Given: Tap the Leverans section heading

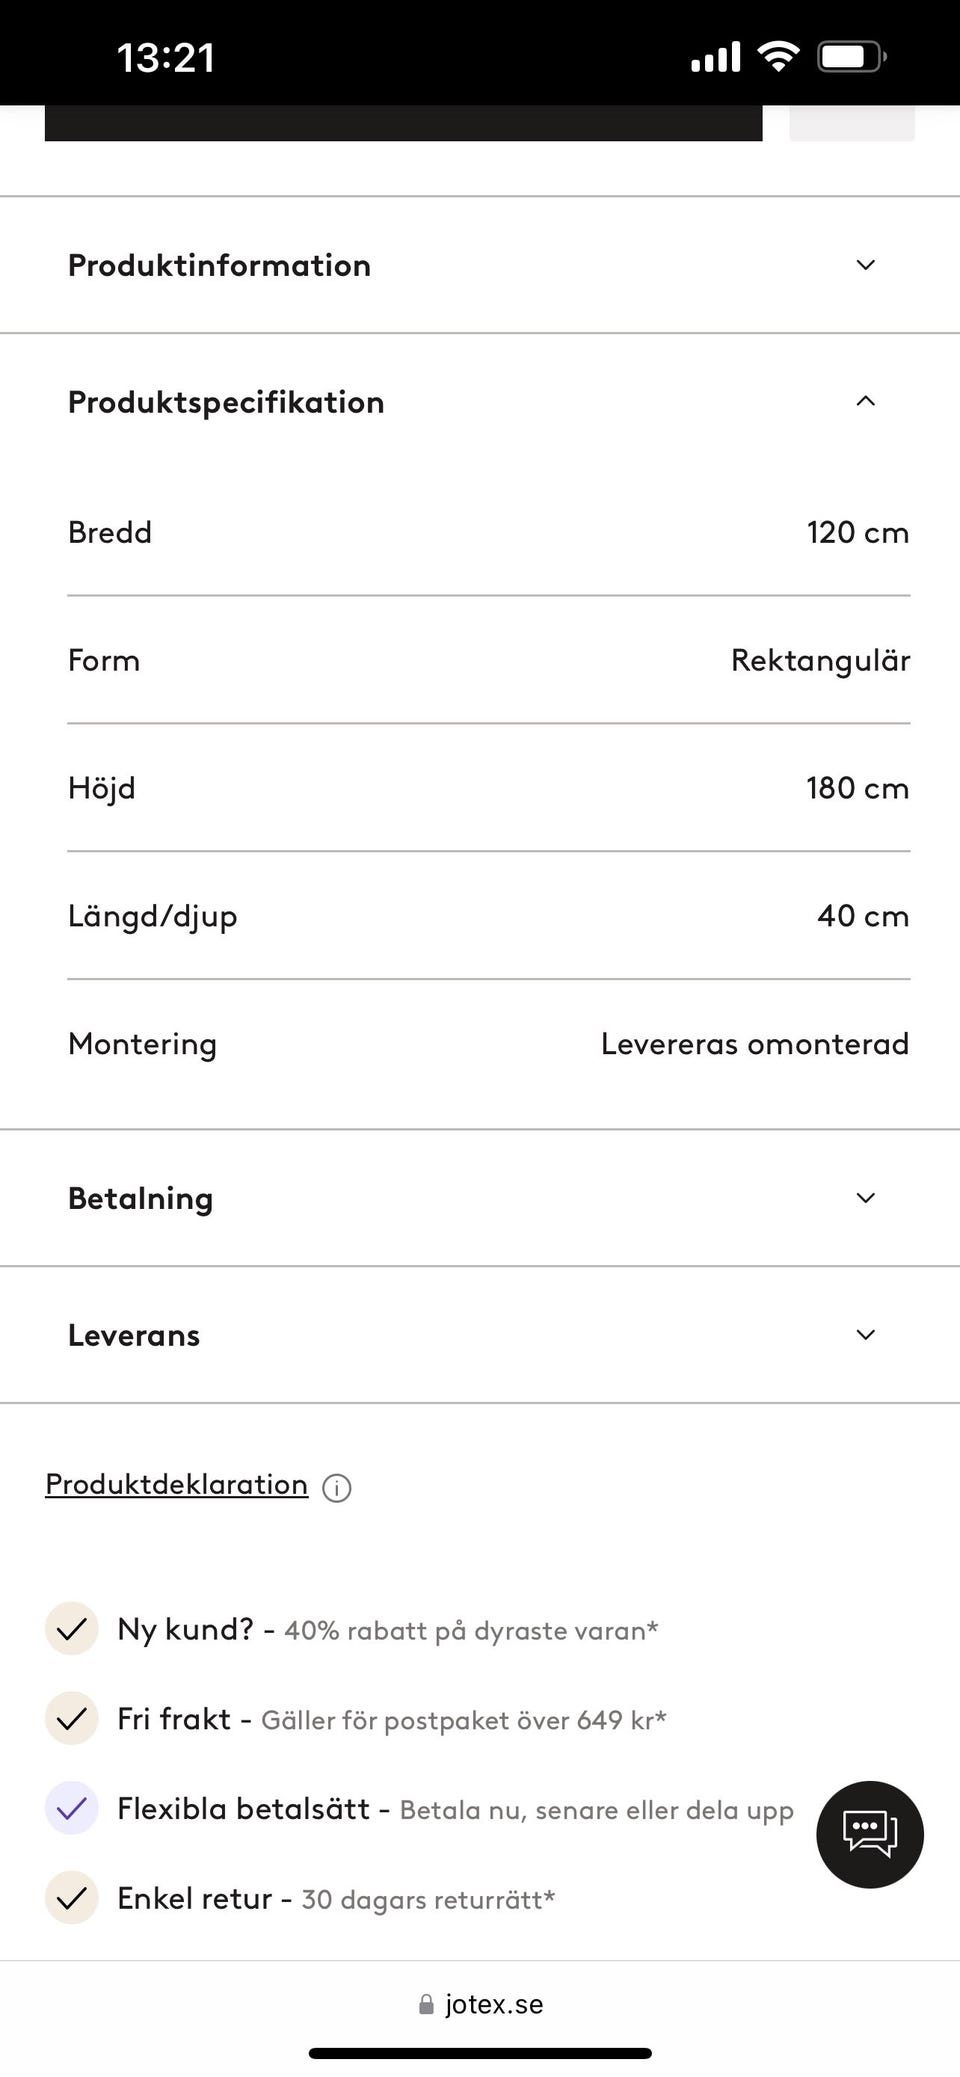Looking at the screenshot, I should (134, 1335).
